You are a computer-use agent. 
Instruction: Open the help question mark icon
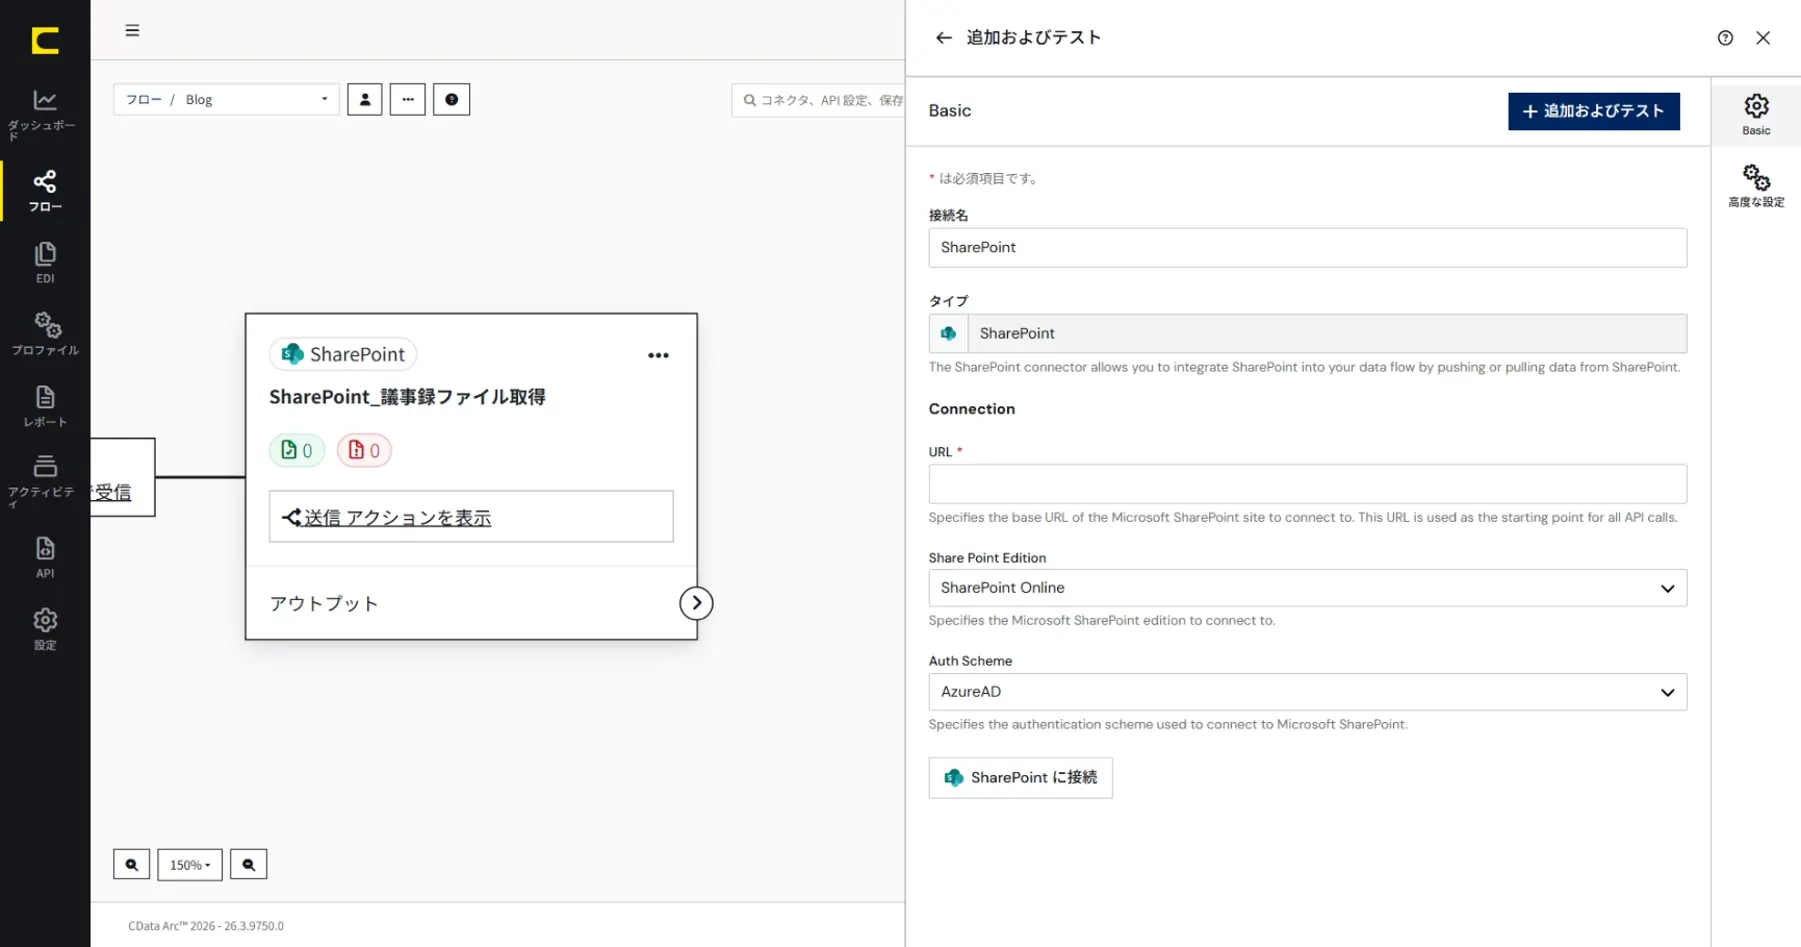tap(1725, 38)
